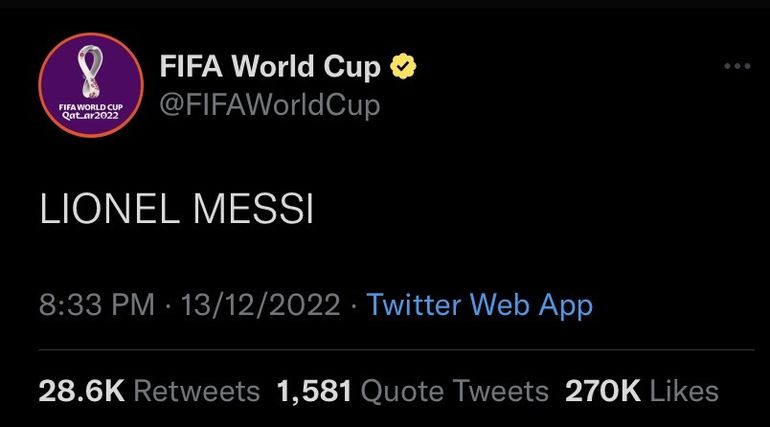
Task: Click the gold verified badge icon
Action: point(404,67)
